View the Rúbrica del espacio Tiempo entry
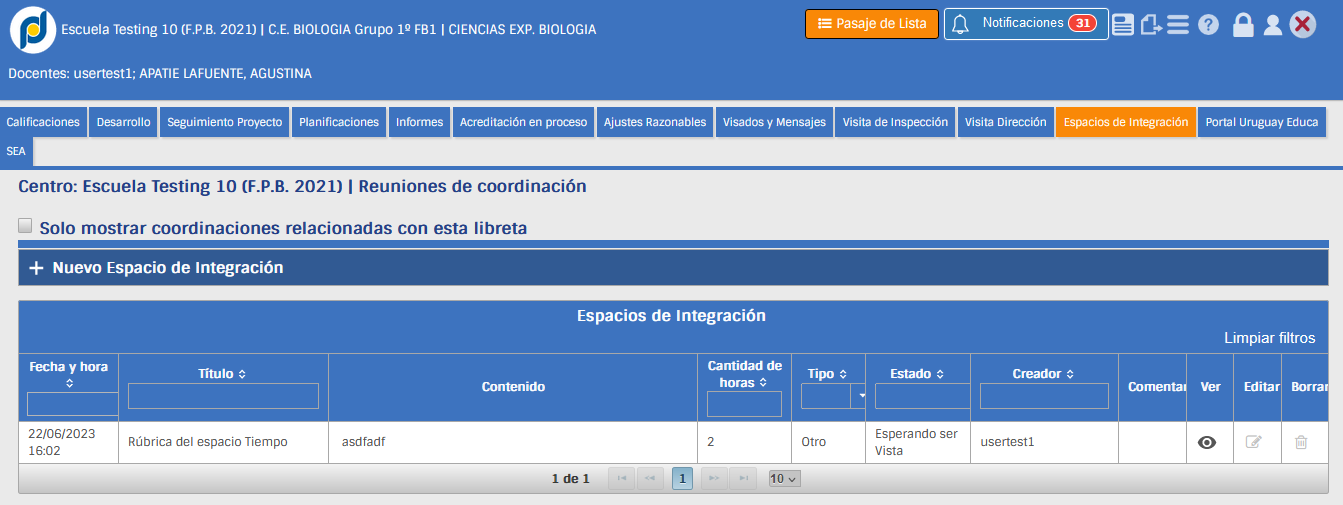The width and height of the screenshot is (1343, 505). [1207, 442]
